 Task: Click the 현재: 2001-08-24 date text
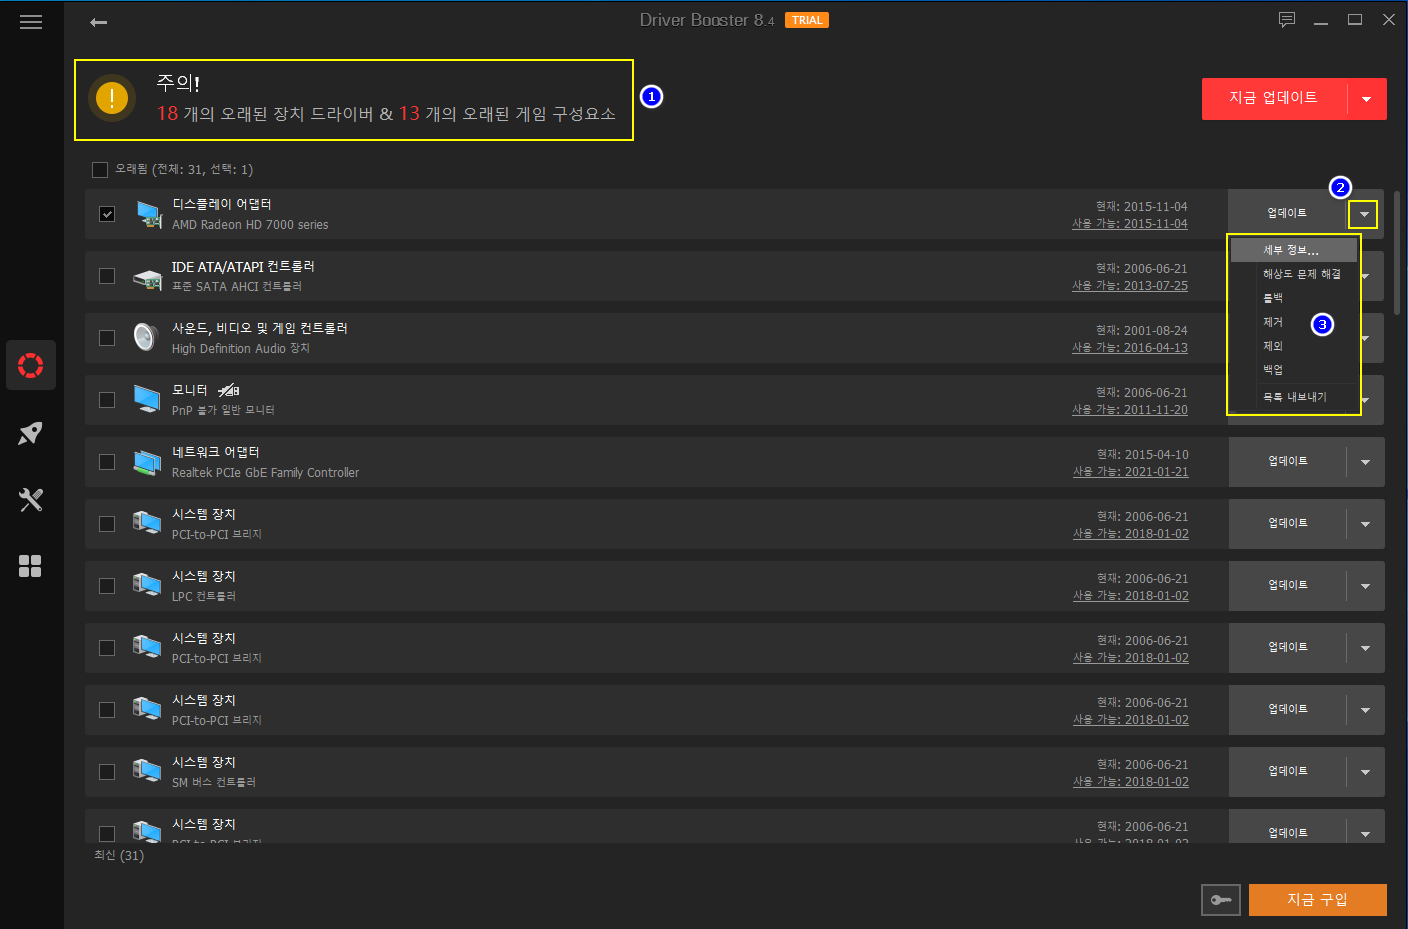click(x=1142, y=331)
